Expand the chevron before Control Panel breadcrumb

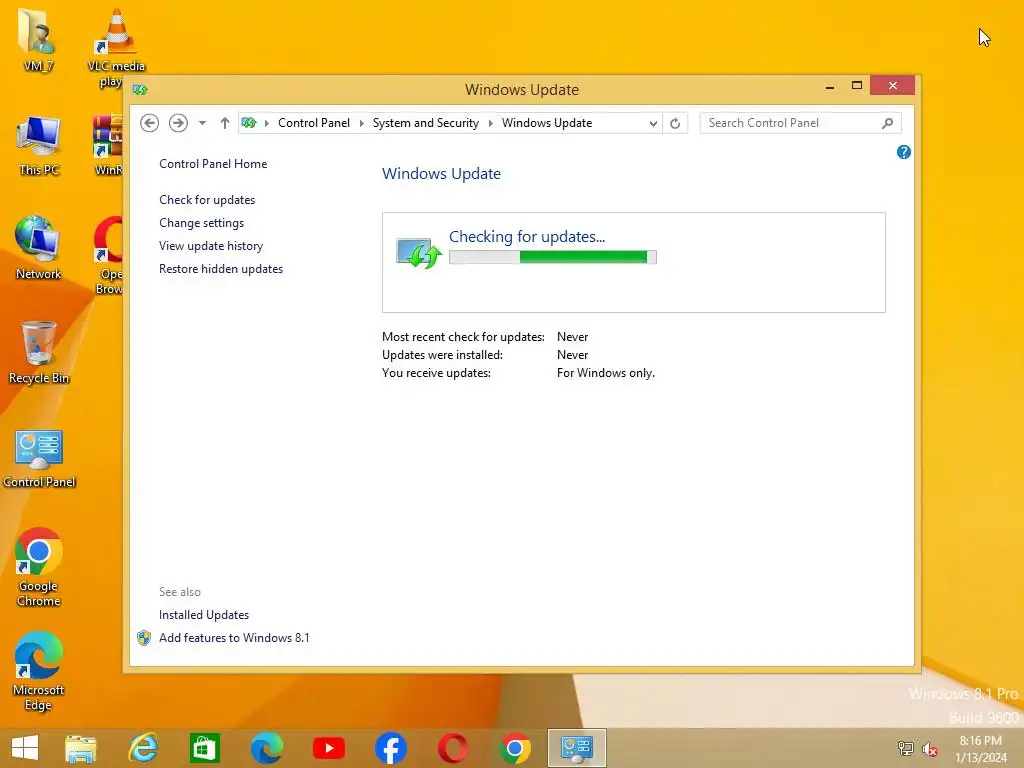pos(266,123)
